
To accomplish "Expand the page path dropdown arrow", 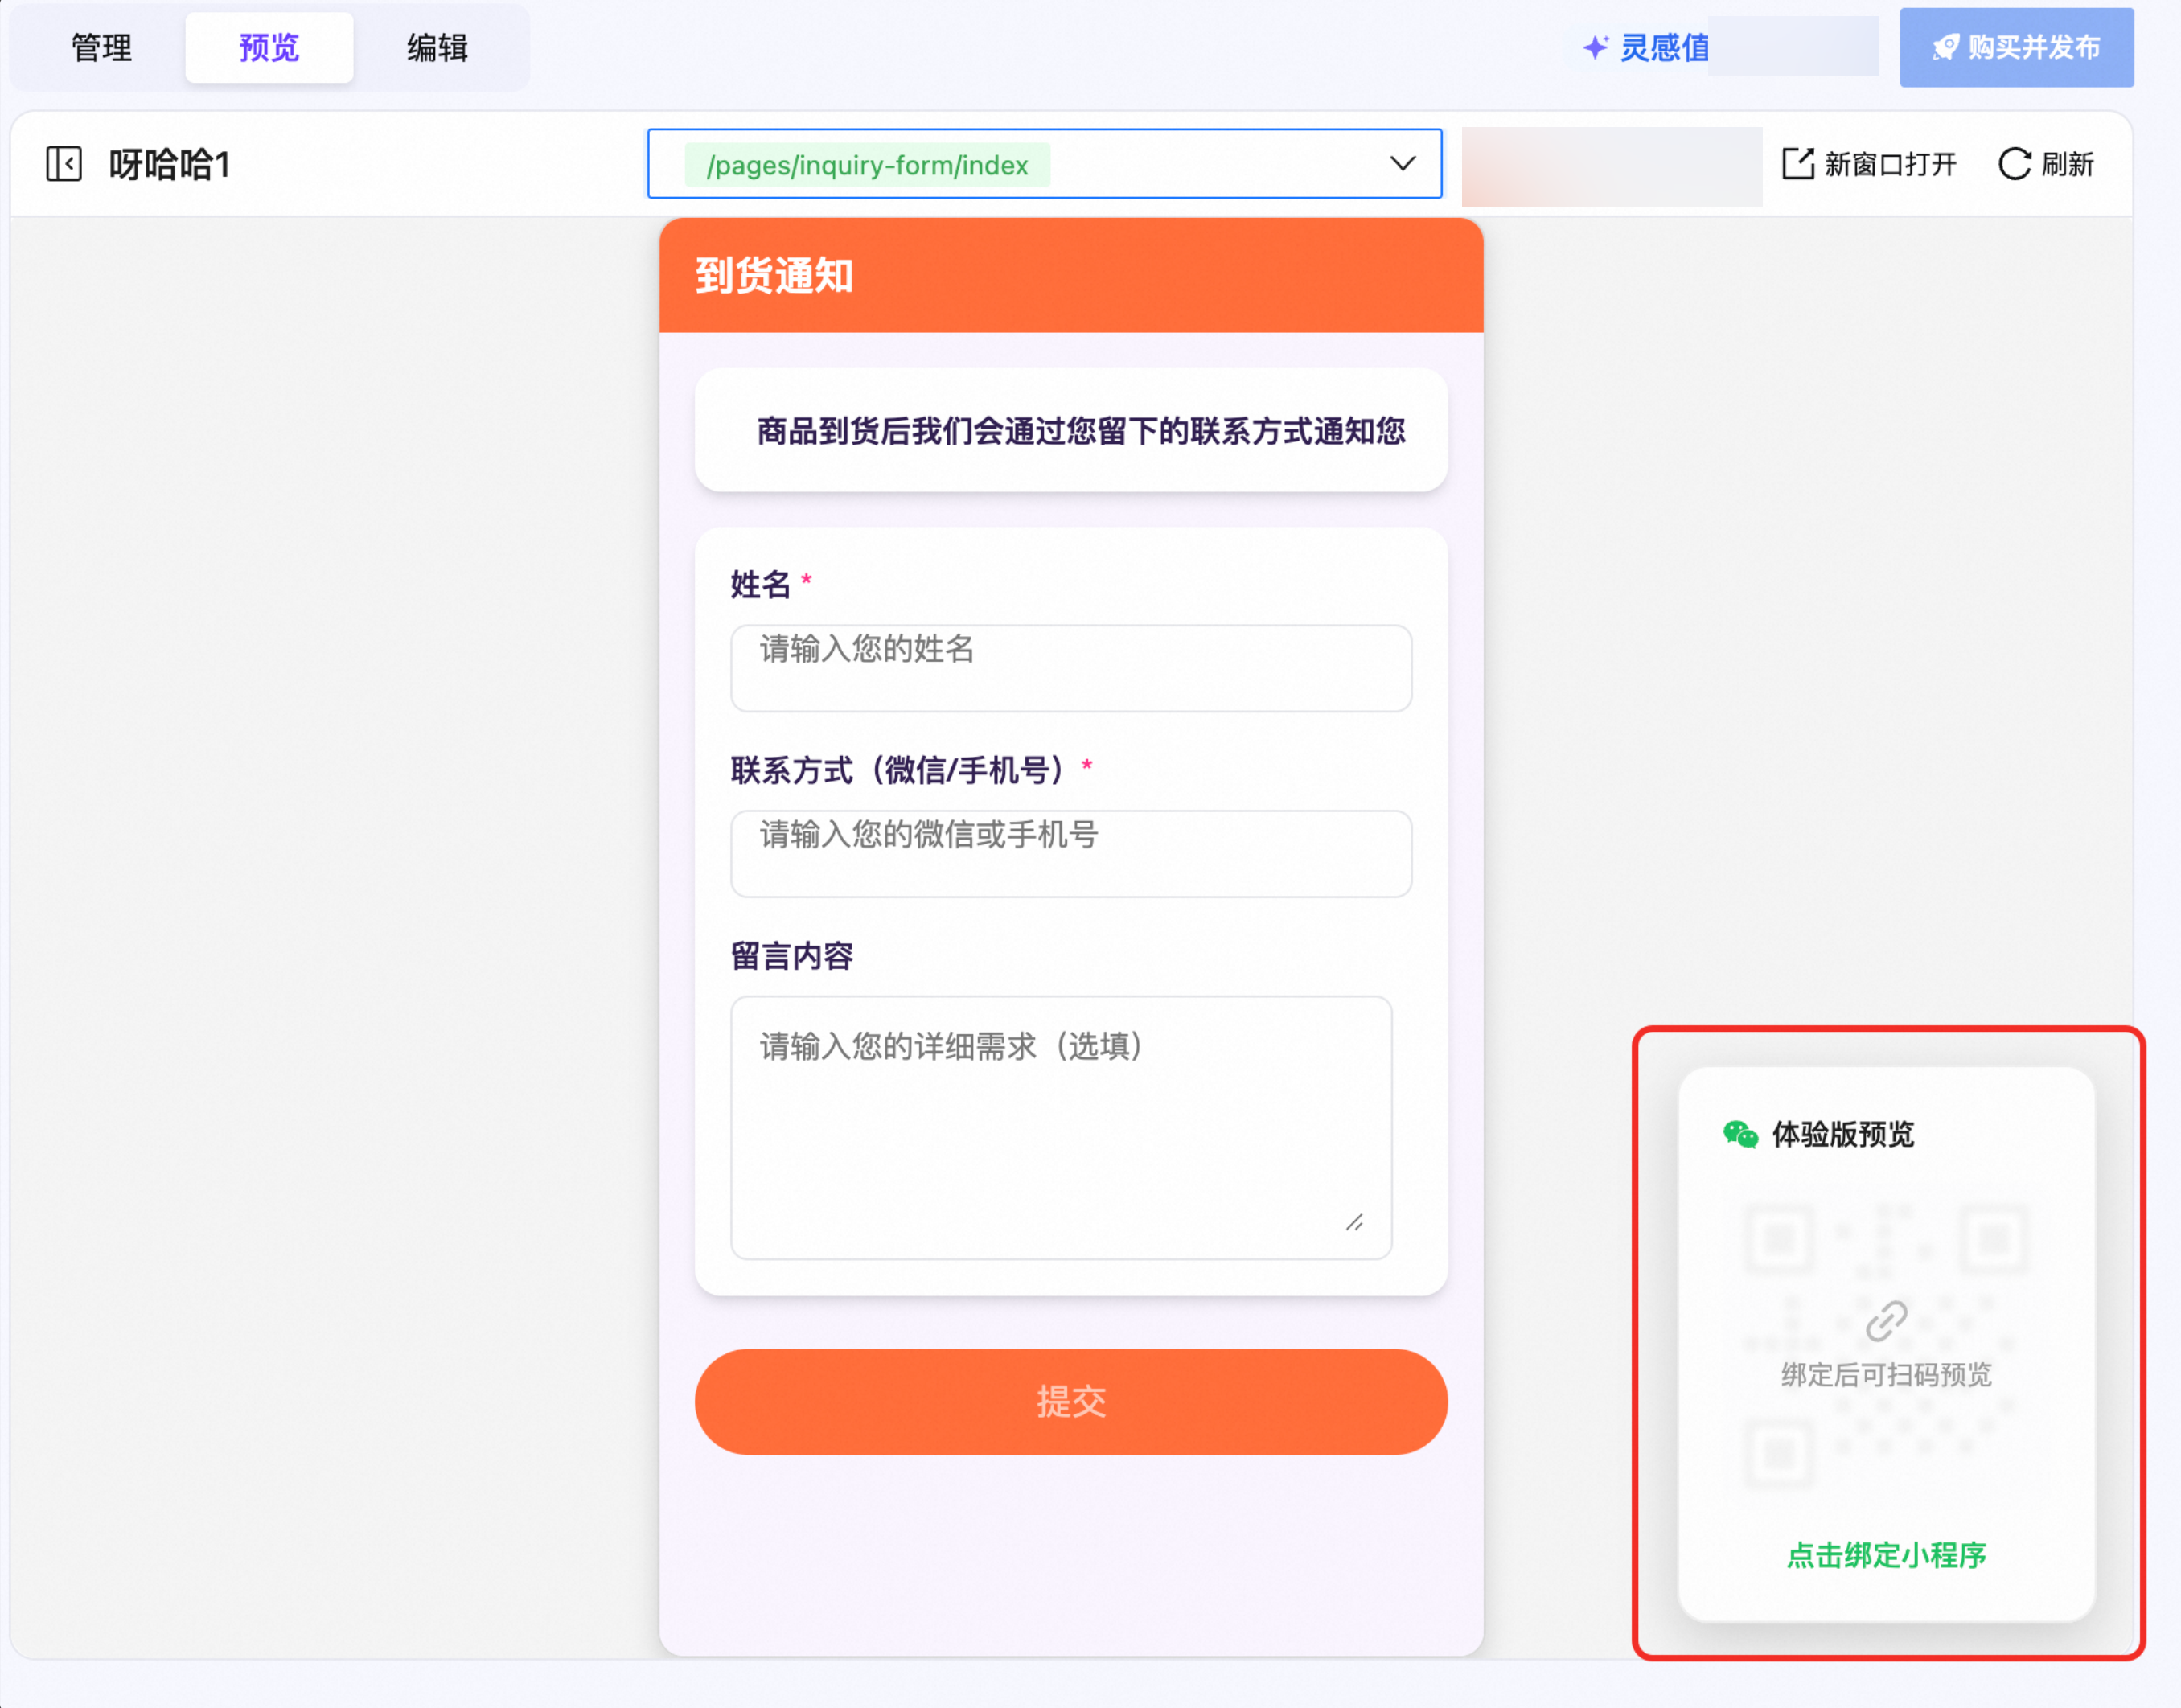I will point(1403,163).
